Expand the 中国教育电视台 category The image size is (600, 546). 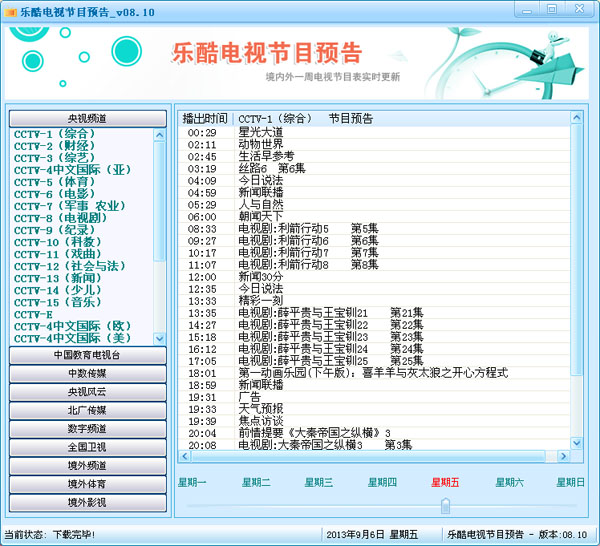(x=88, y=355)
